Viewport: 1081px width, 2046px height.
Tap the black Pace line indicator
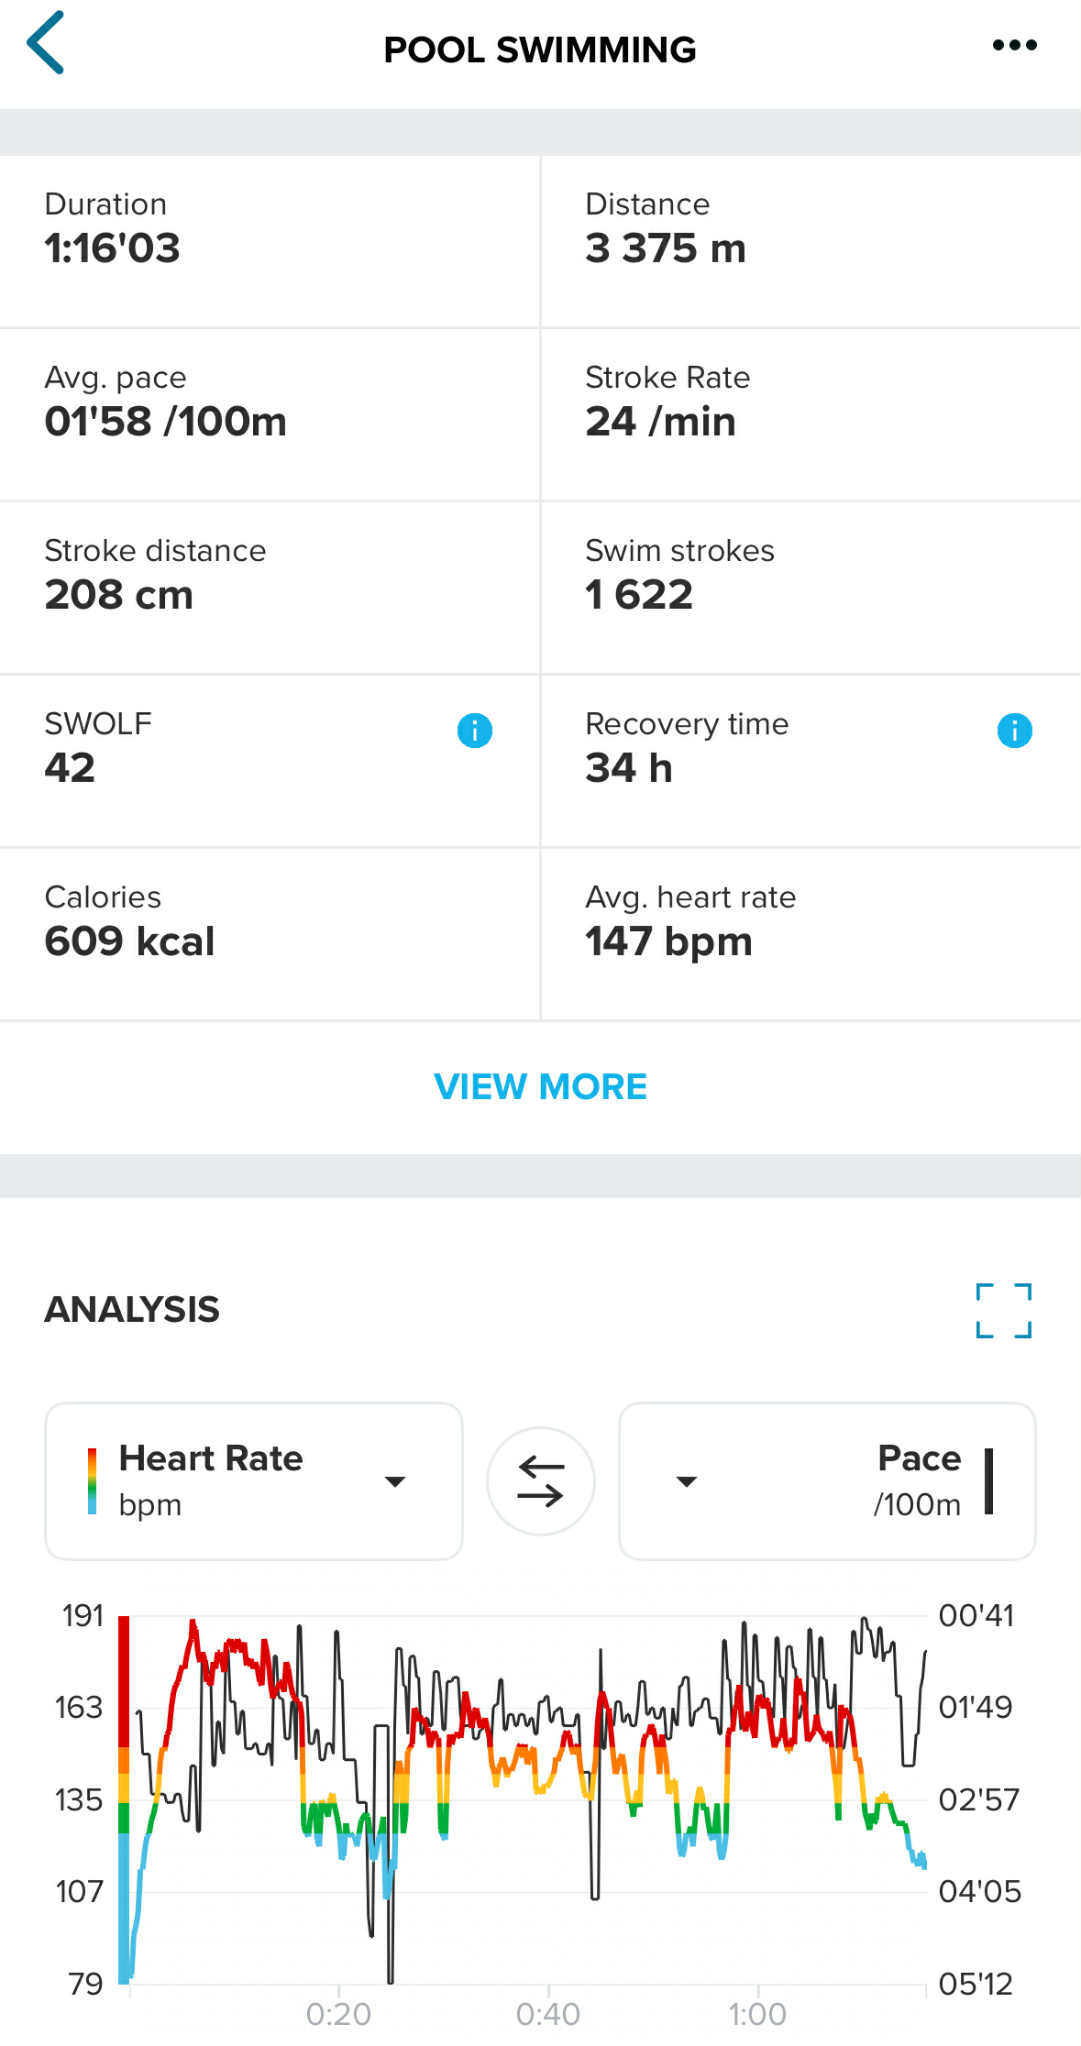988,1481
